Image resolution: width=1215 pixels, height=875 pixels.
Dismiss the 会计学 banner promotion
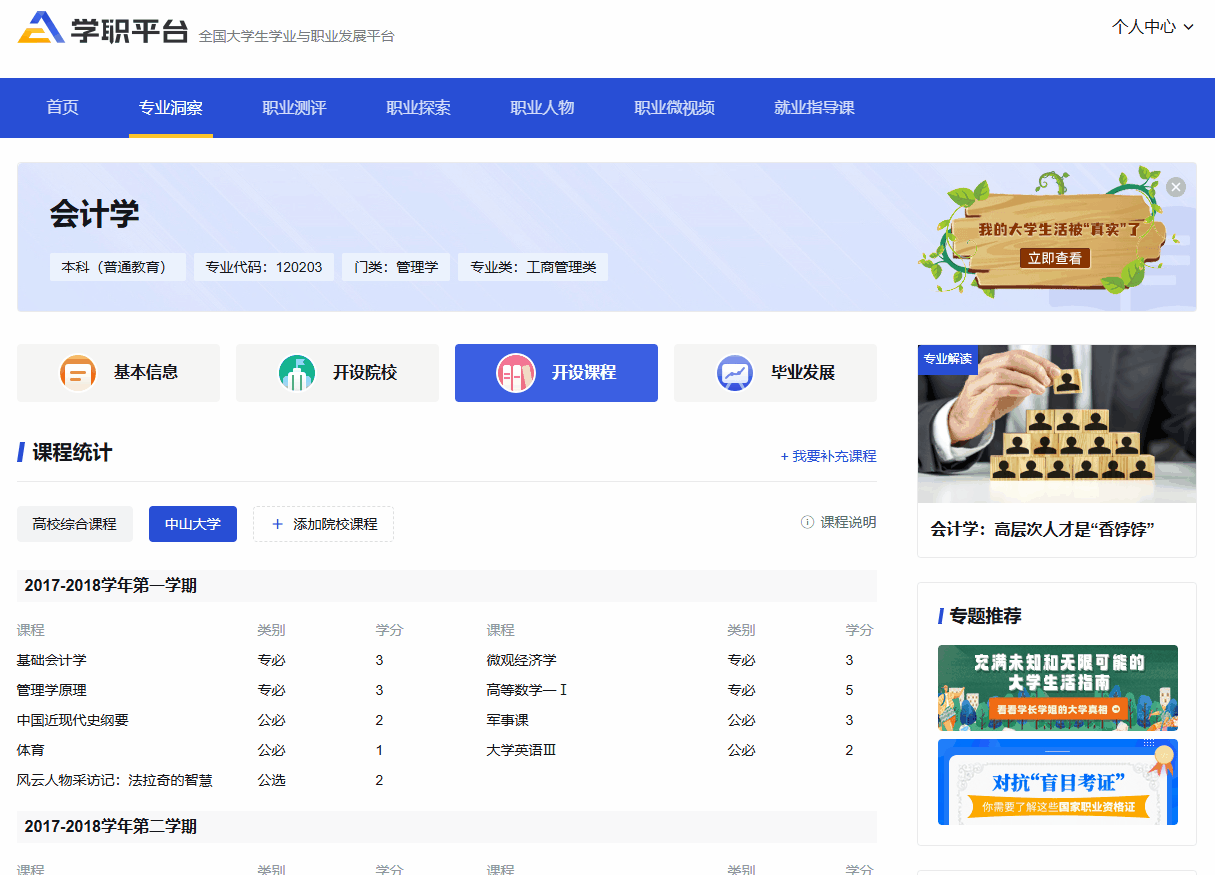click(1176, 186)
